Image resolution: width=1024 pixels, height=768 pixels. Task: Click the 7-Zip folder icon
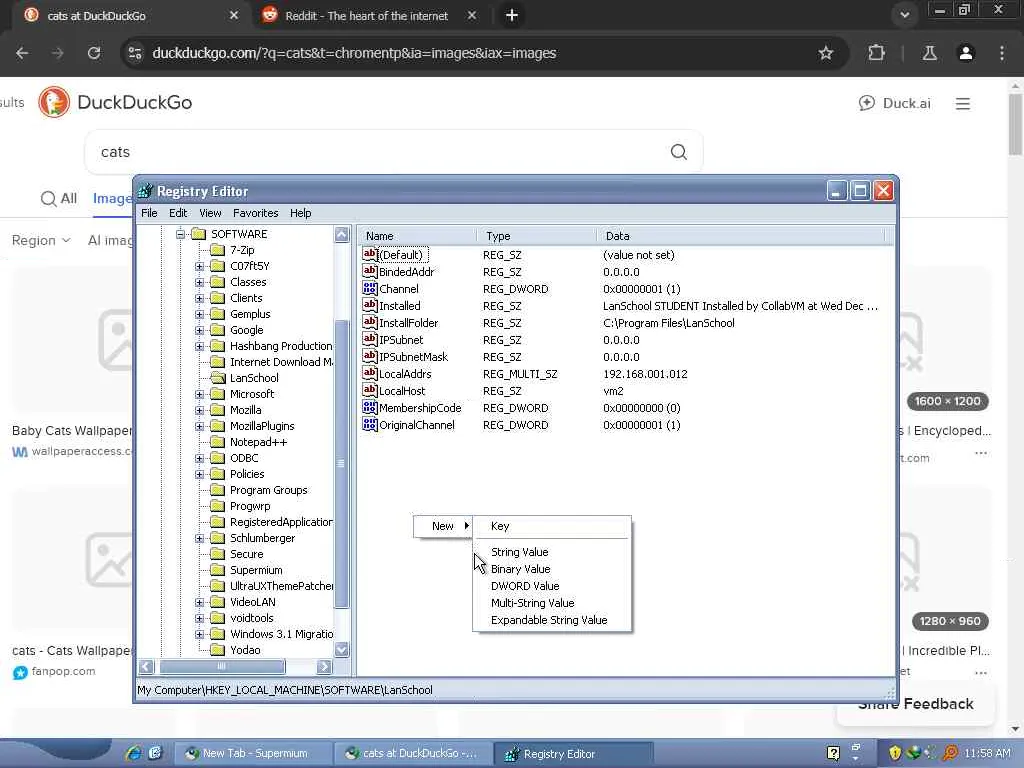click(x=217, y=250)
